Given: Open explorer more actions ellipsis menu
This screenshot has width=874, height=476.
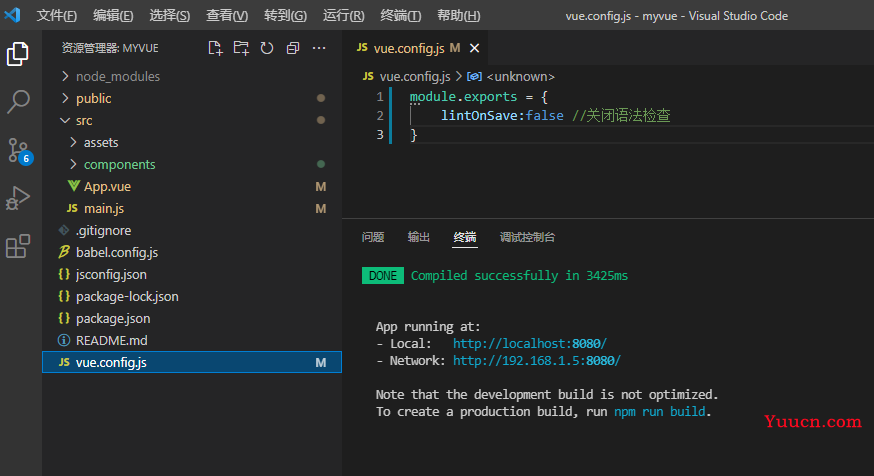Looking at the screenshot, I should tap(319, 48).
